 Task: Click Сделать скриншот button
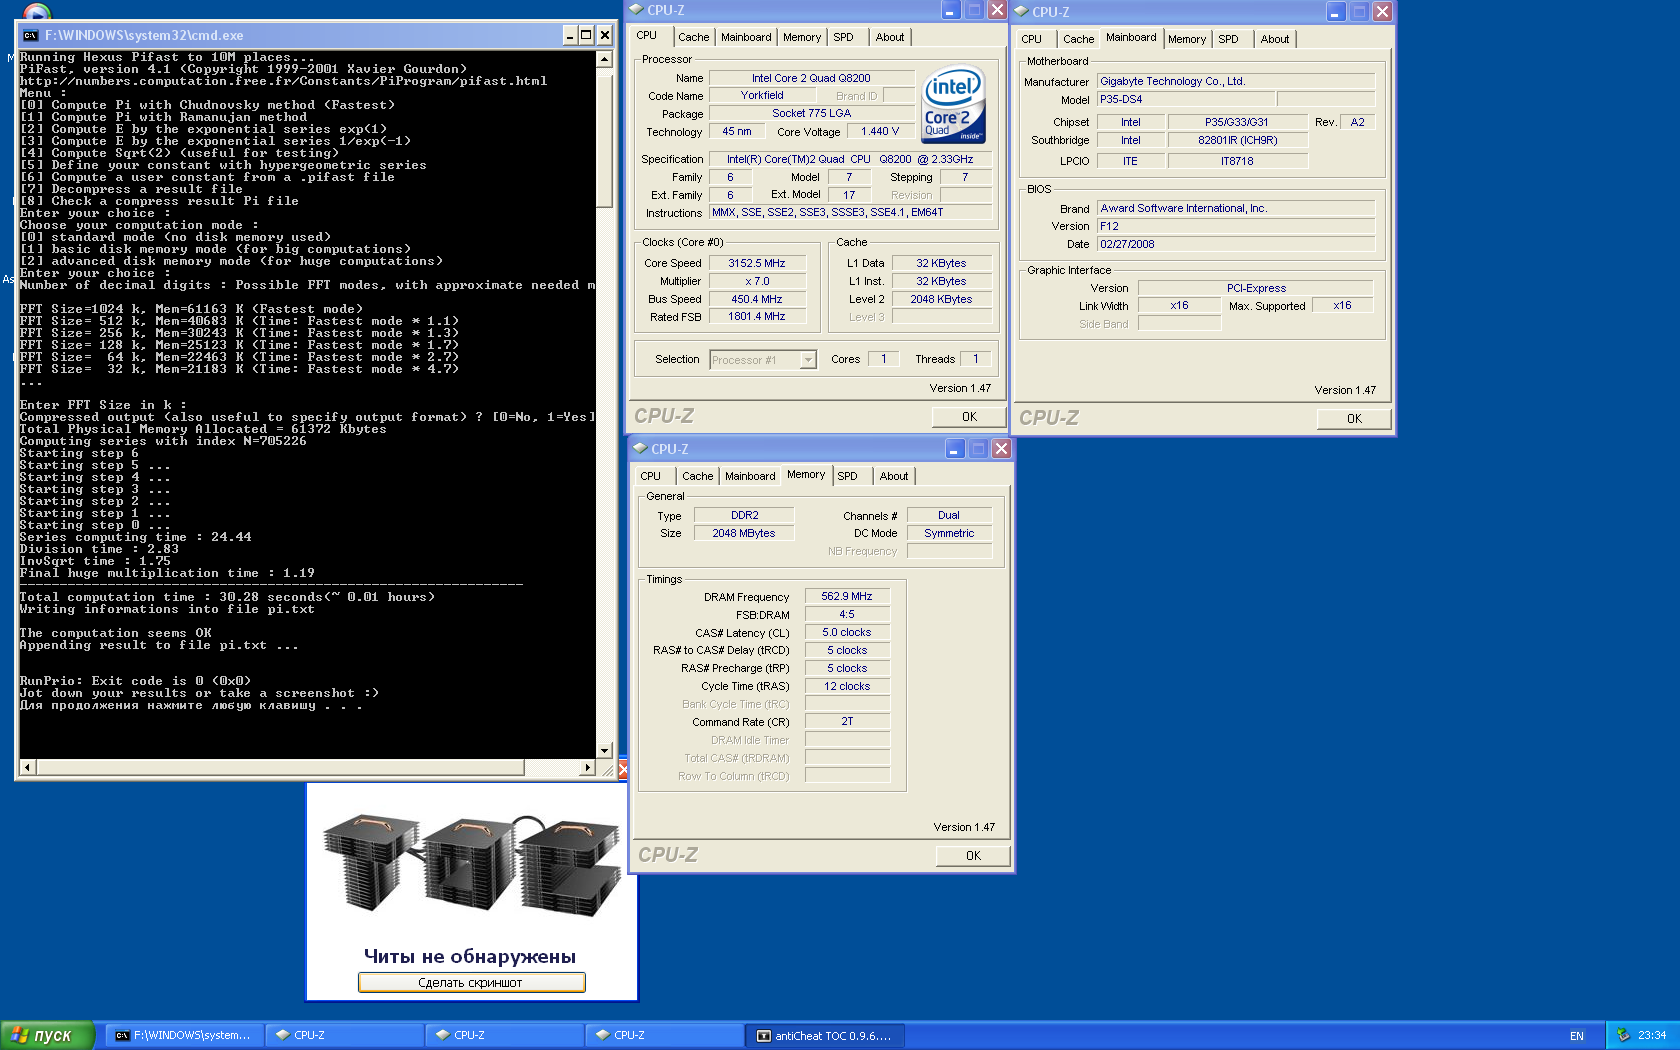(471, 983)
